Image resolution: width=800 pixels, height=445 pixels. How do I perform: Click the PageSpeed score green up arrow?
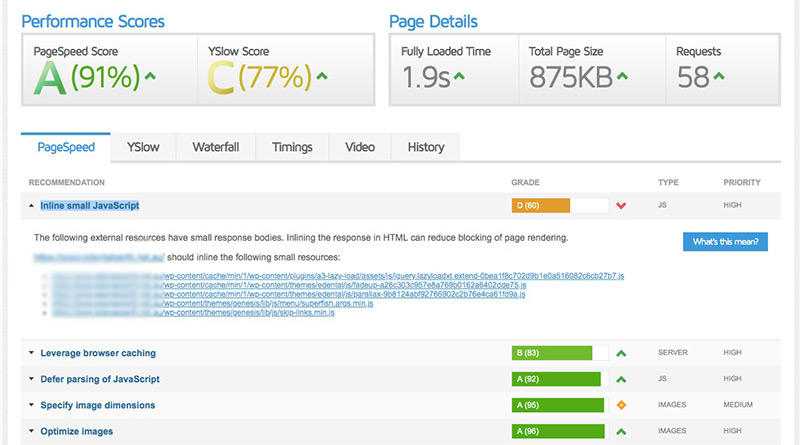[x=149, y=77]
